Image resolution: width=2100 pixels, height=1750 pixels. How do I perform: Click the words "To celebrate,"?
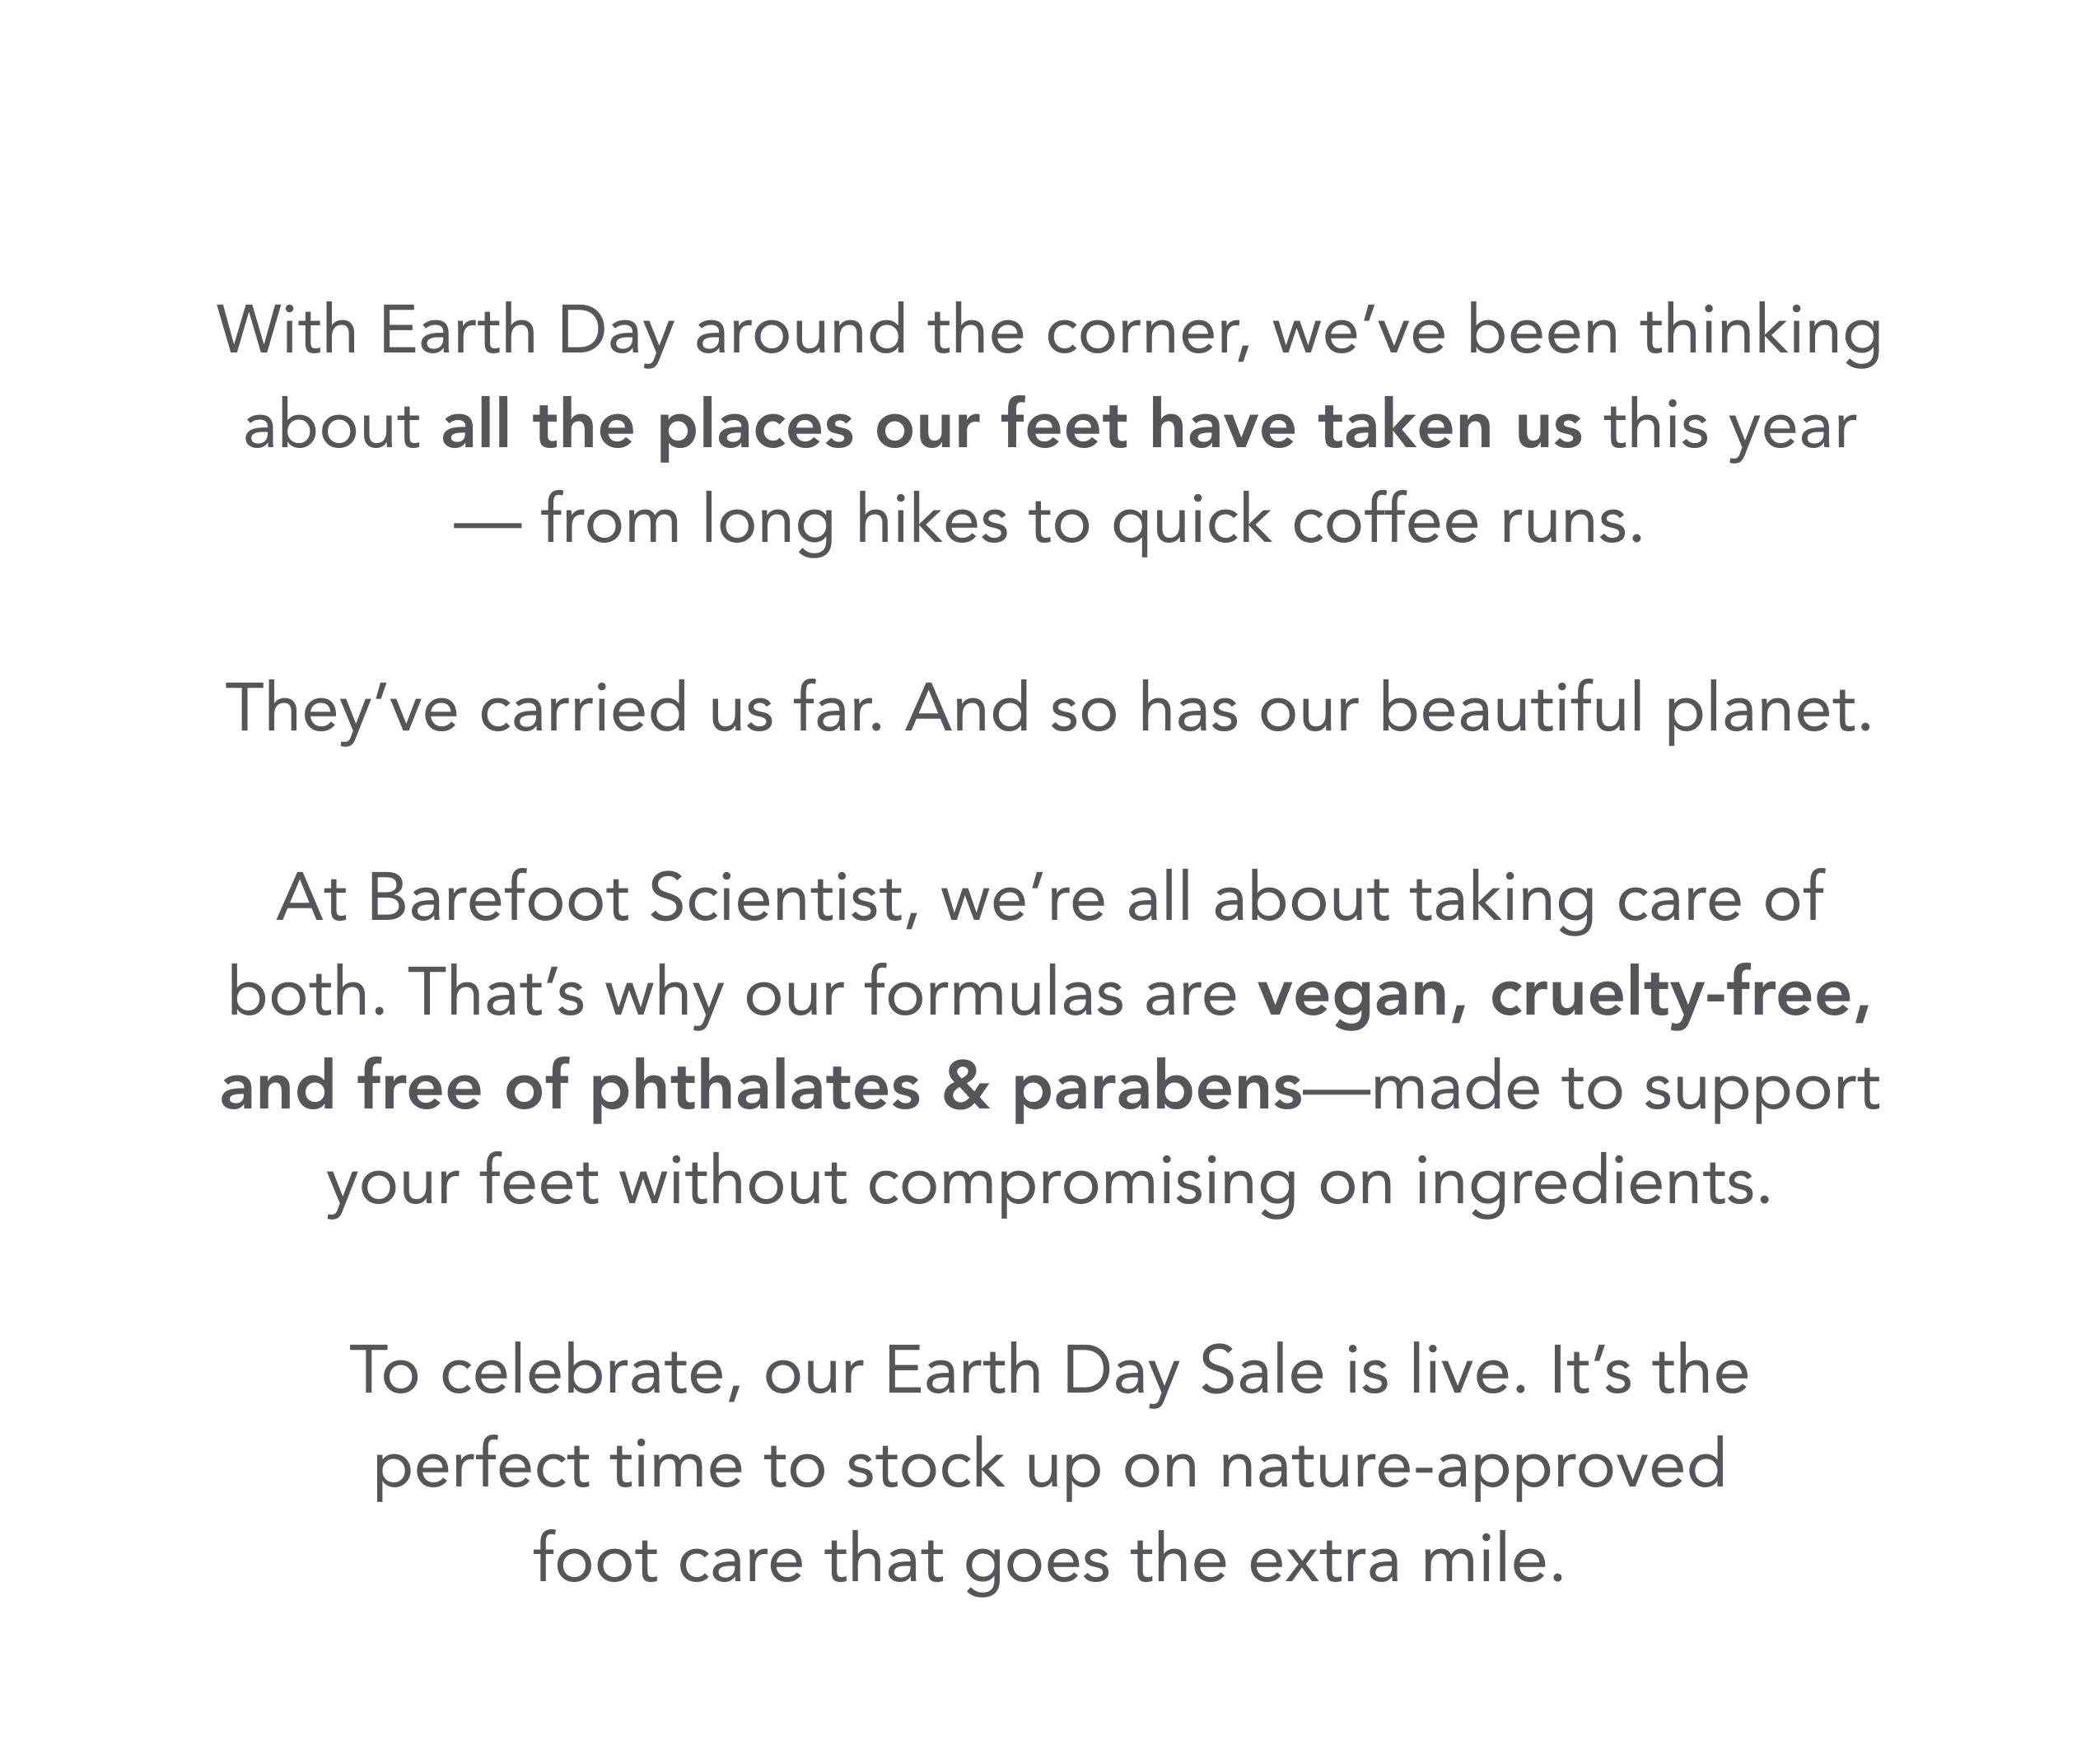(547, 1371)
